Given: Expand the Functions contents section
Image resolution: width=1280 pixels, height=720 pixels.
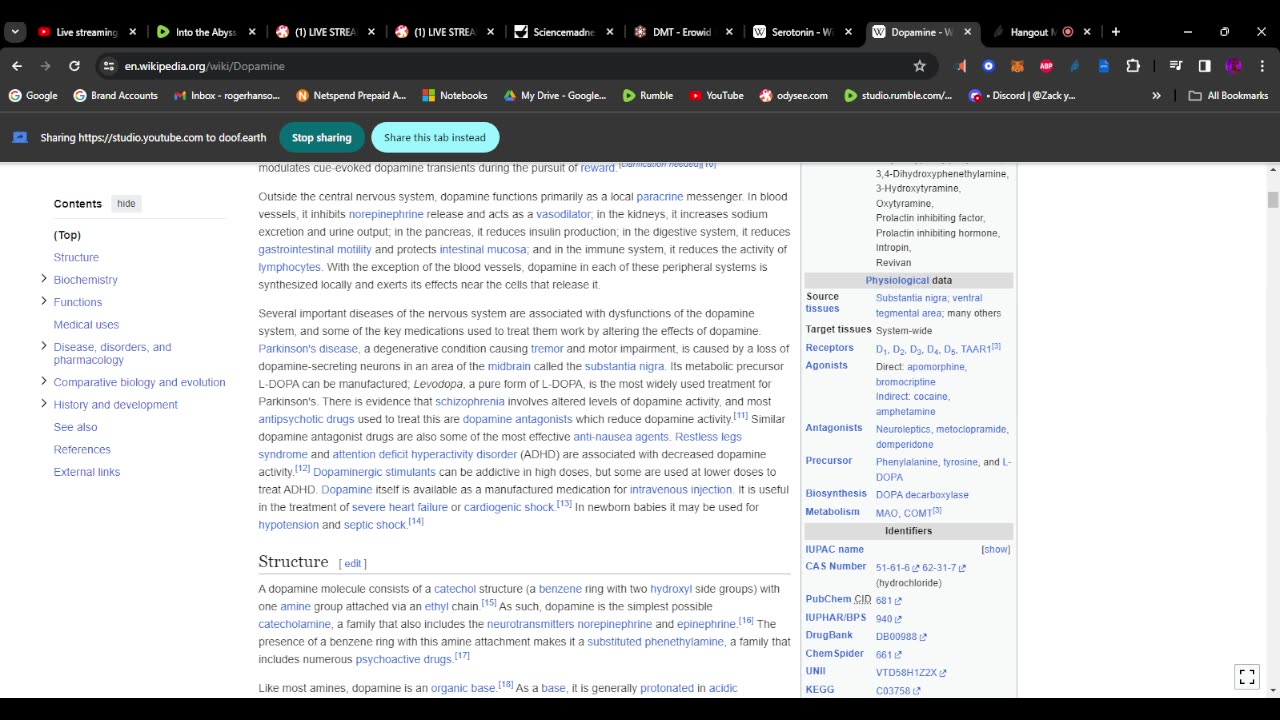Looking at the screenshot, I should point(43,301).
